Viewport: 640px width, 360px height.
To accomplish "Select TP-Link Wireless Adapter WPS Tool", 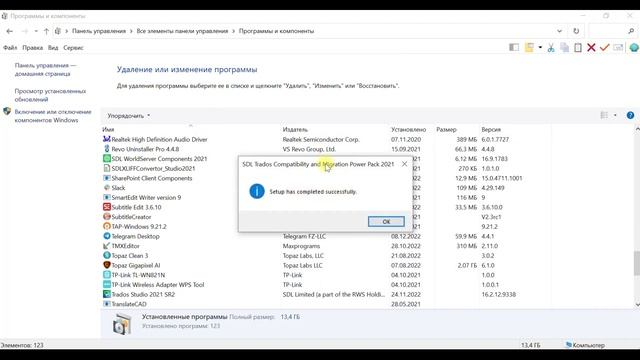I will point(158,285).
